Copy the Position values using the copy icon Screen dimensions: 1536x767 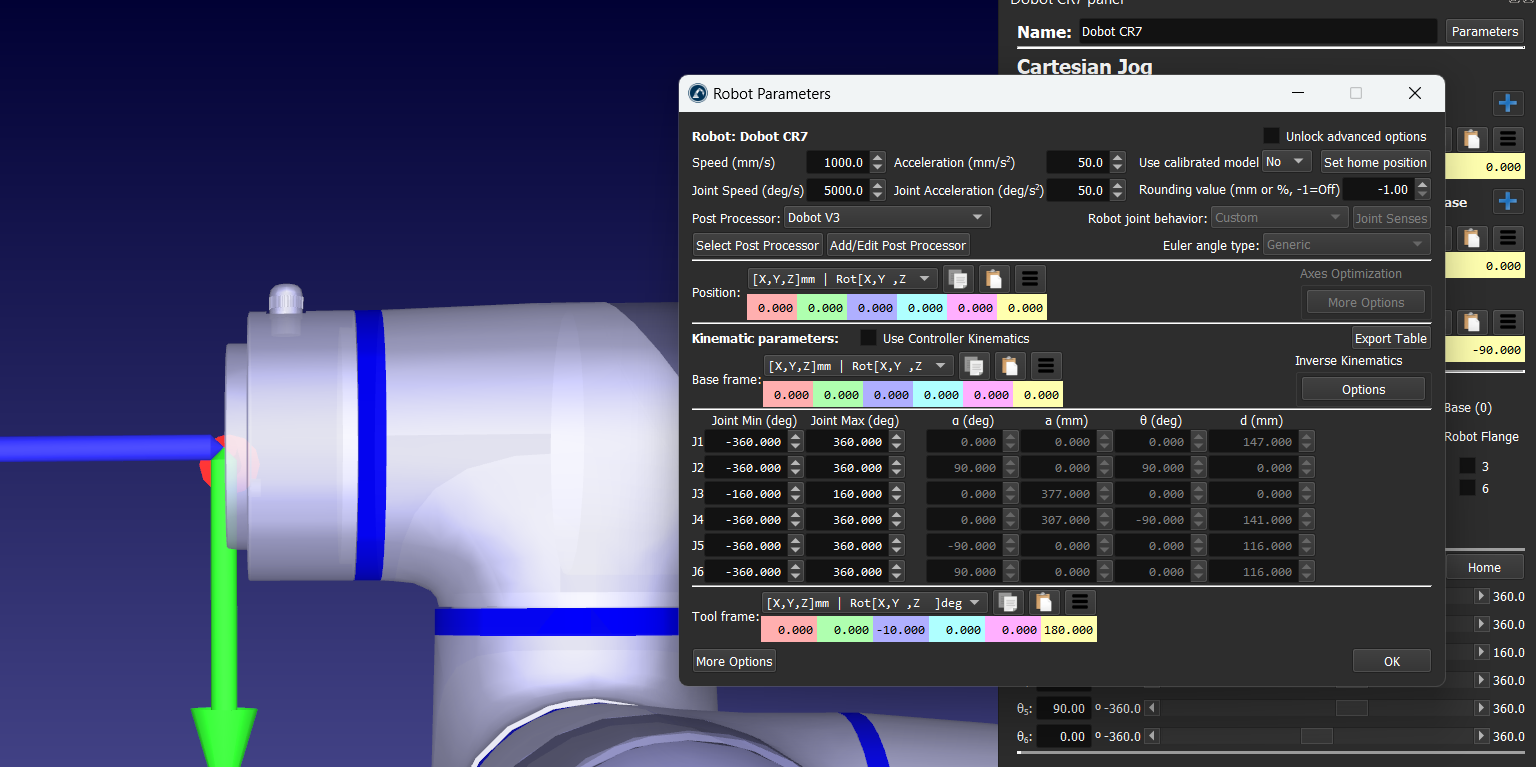(x=958, y=279)
